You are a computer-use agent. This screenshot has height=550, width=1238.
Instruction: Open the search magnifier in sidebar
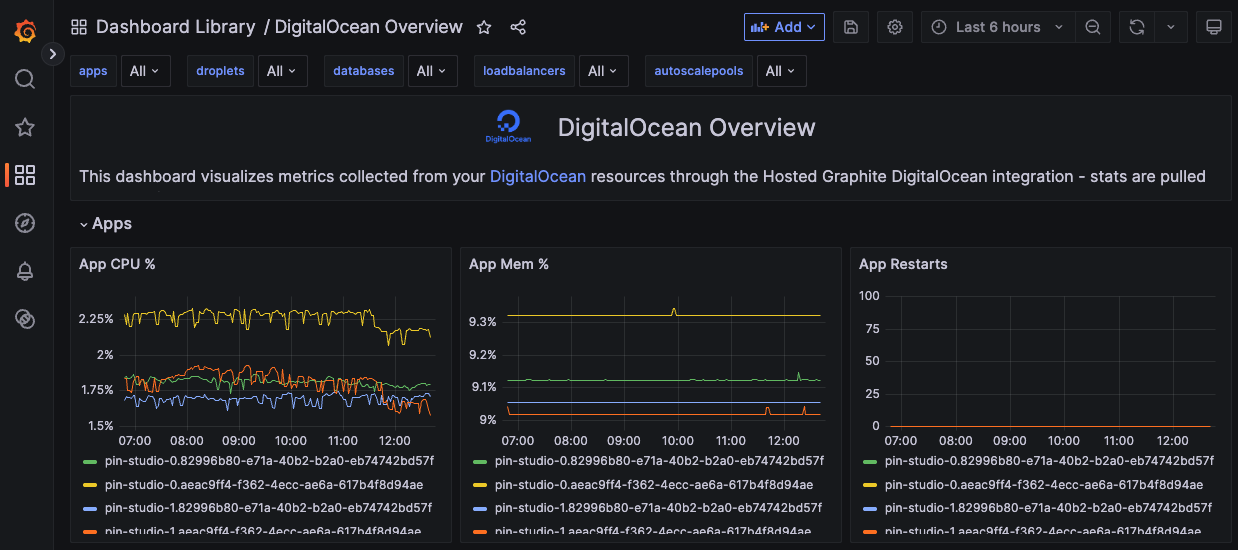25,79
